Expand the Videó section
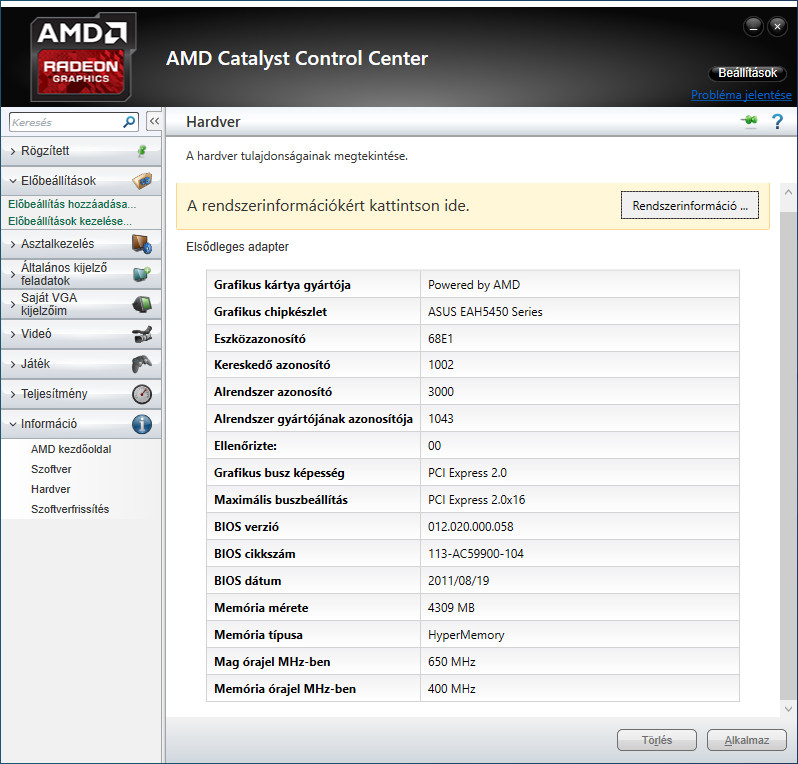 pos(81,334)
